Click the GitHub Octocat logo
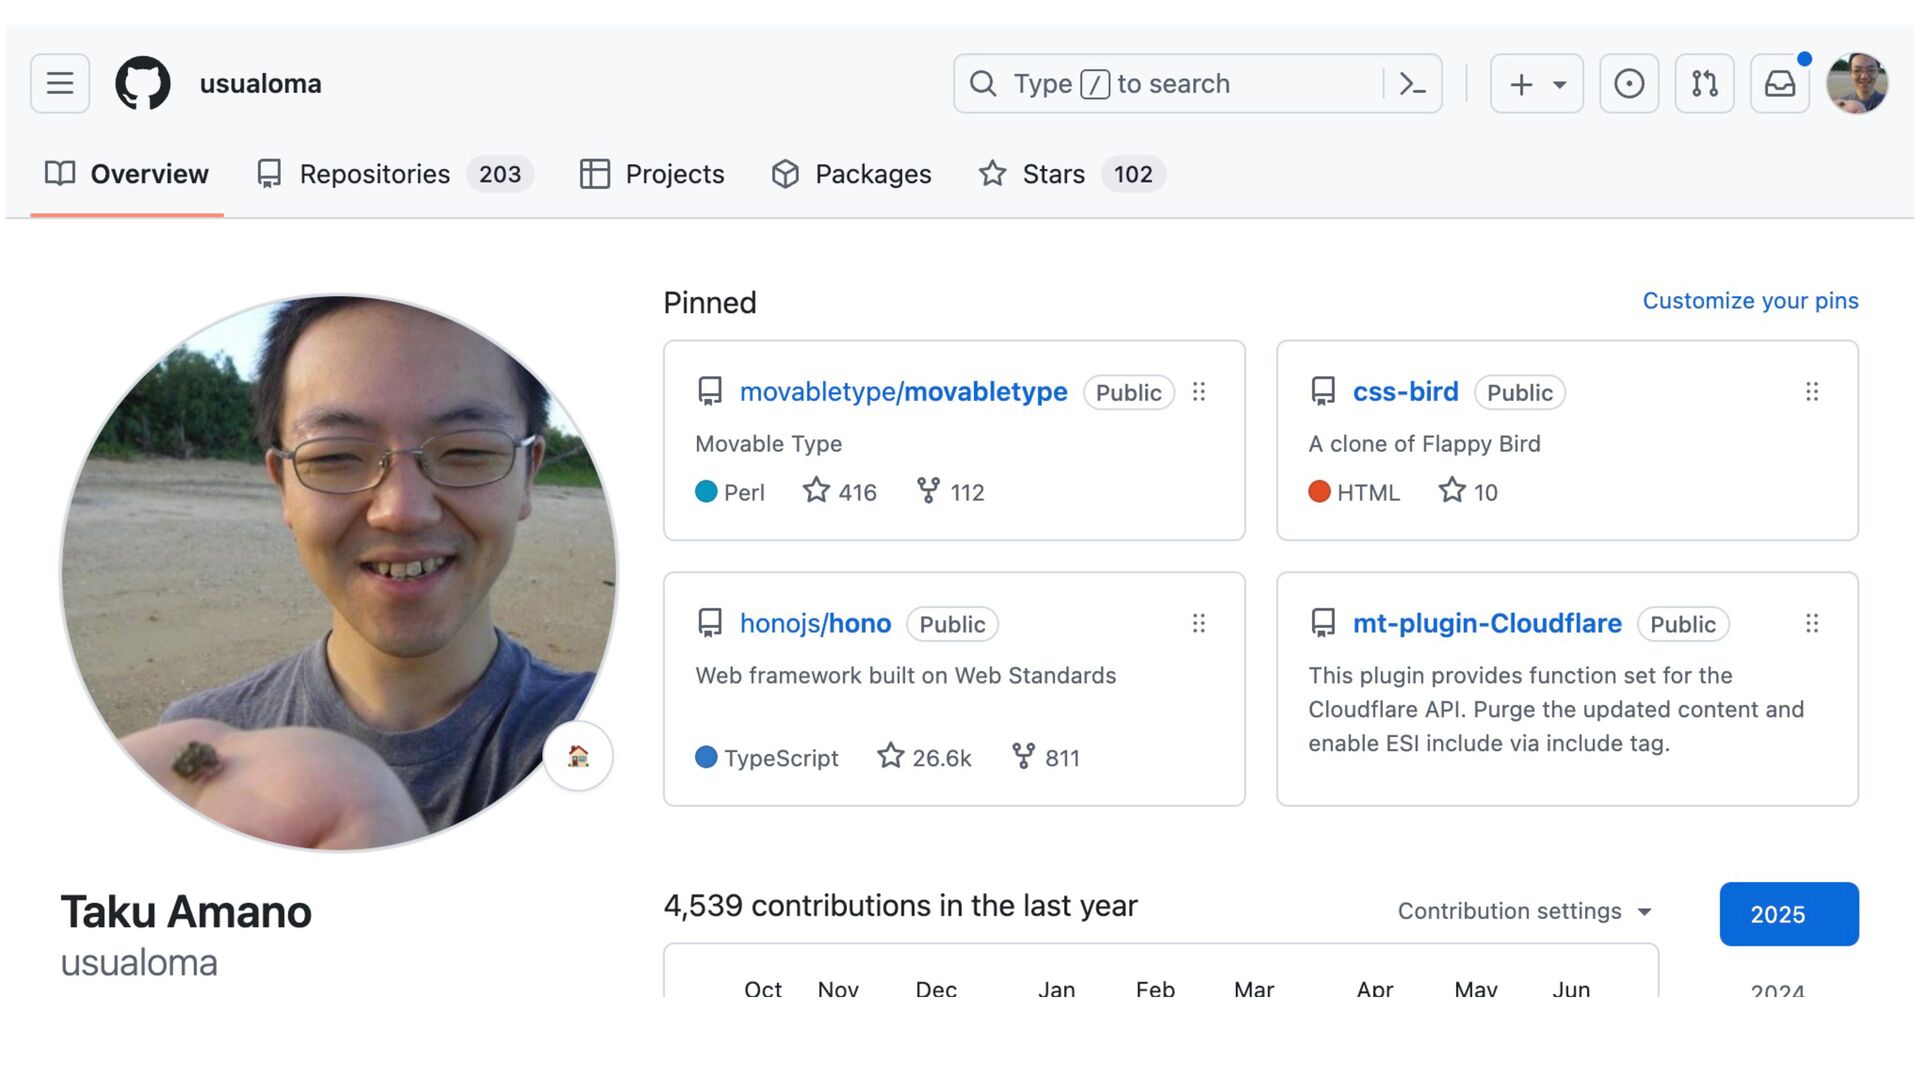 coord(143,84)
